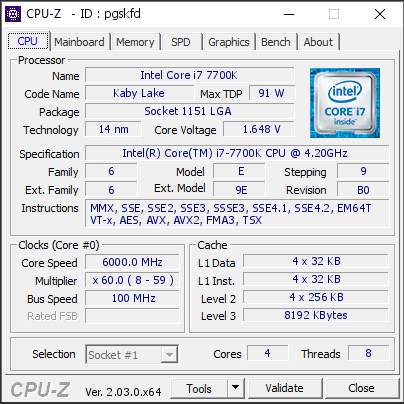Expand the Socket #1 selection combo box
Viewport: 404px width, 404px height.
click(x=132, y=354)
